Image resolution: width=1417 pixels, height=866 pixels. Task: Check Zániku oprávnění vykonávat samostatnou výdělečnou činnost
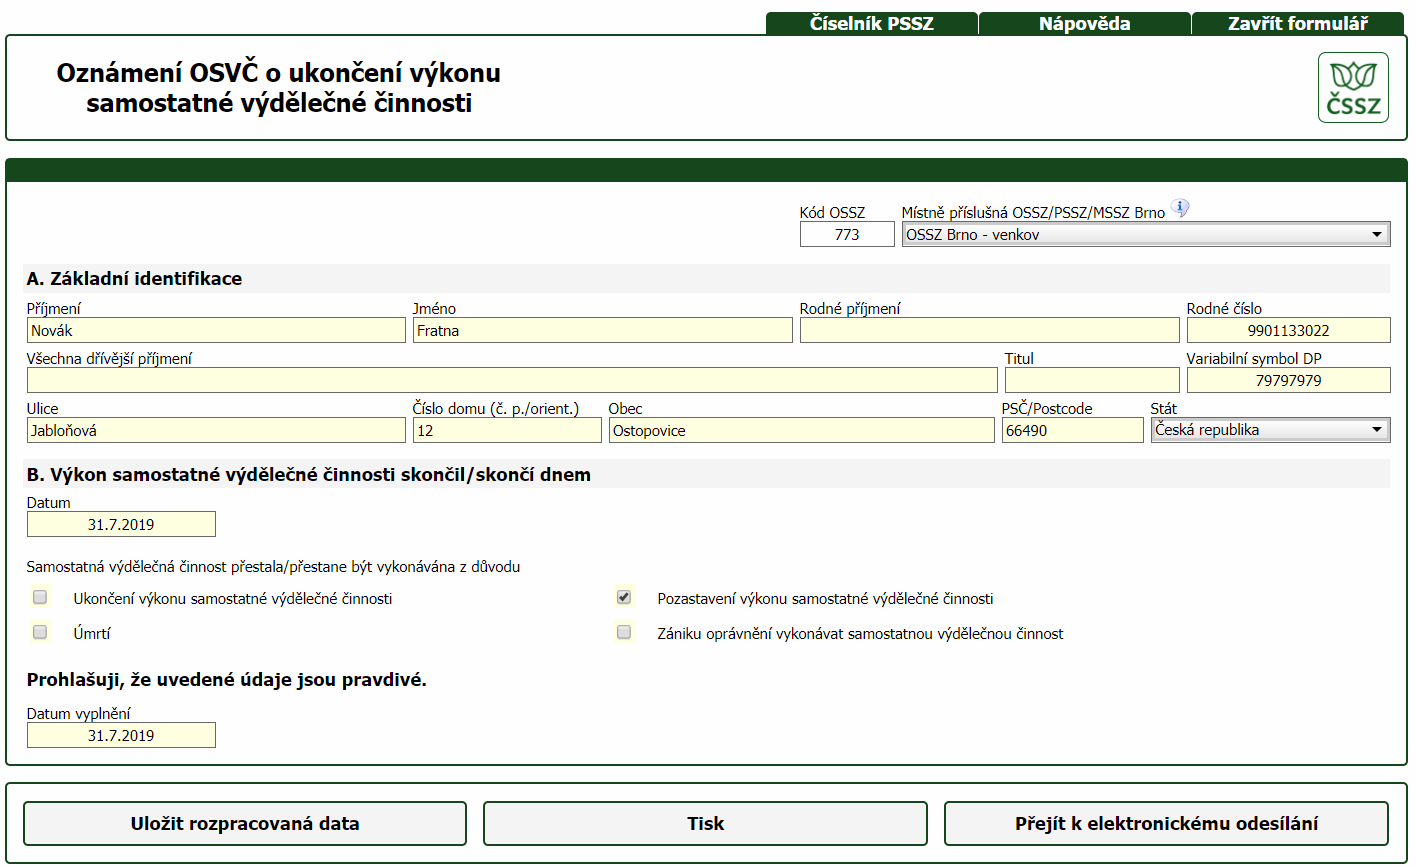point(624,632)
